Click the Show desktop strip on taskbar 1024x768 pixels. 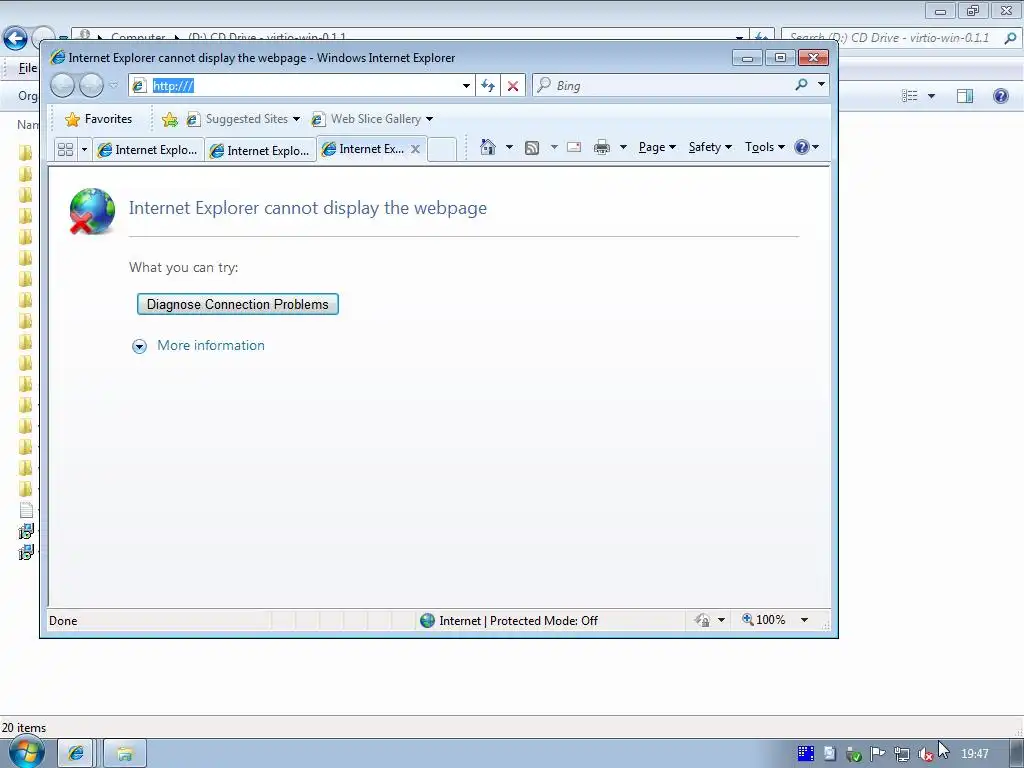(1017, 754)
